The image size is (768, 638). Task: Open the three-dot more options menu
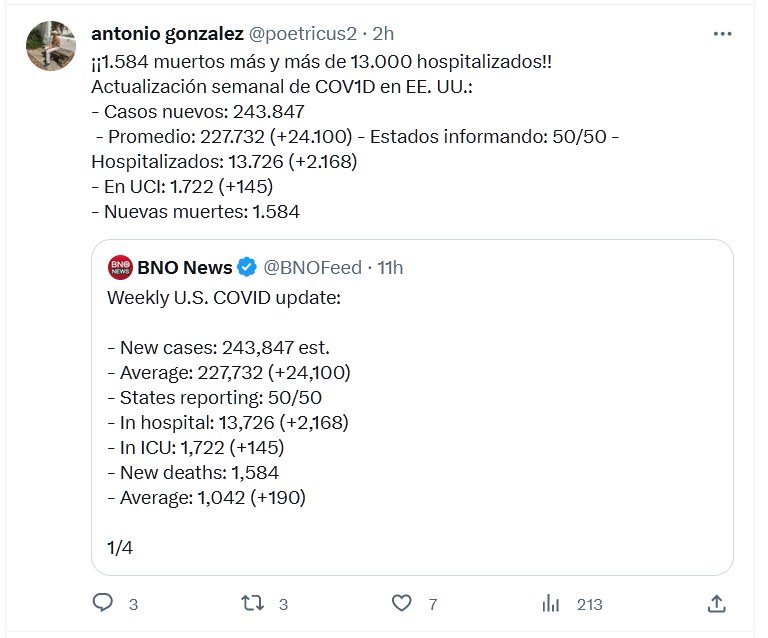(x=722, y=34)
